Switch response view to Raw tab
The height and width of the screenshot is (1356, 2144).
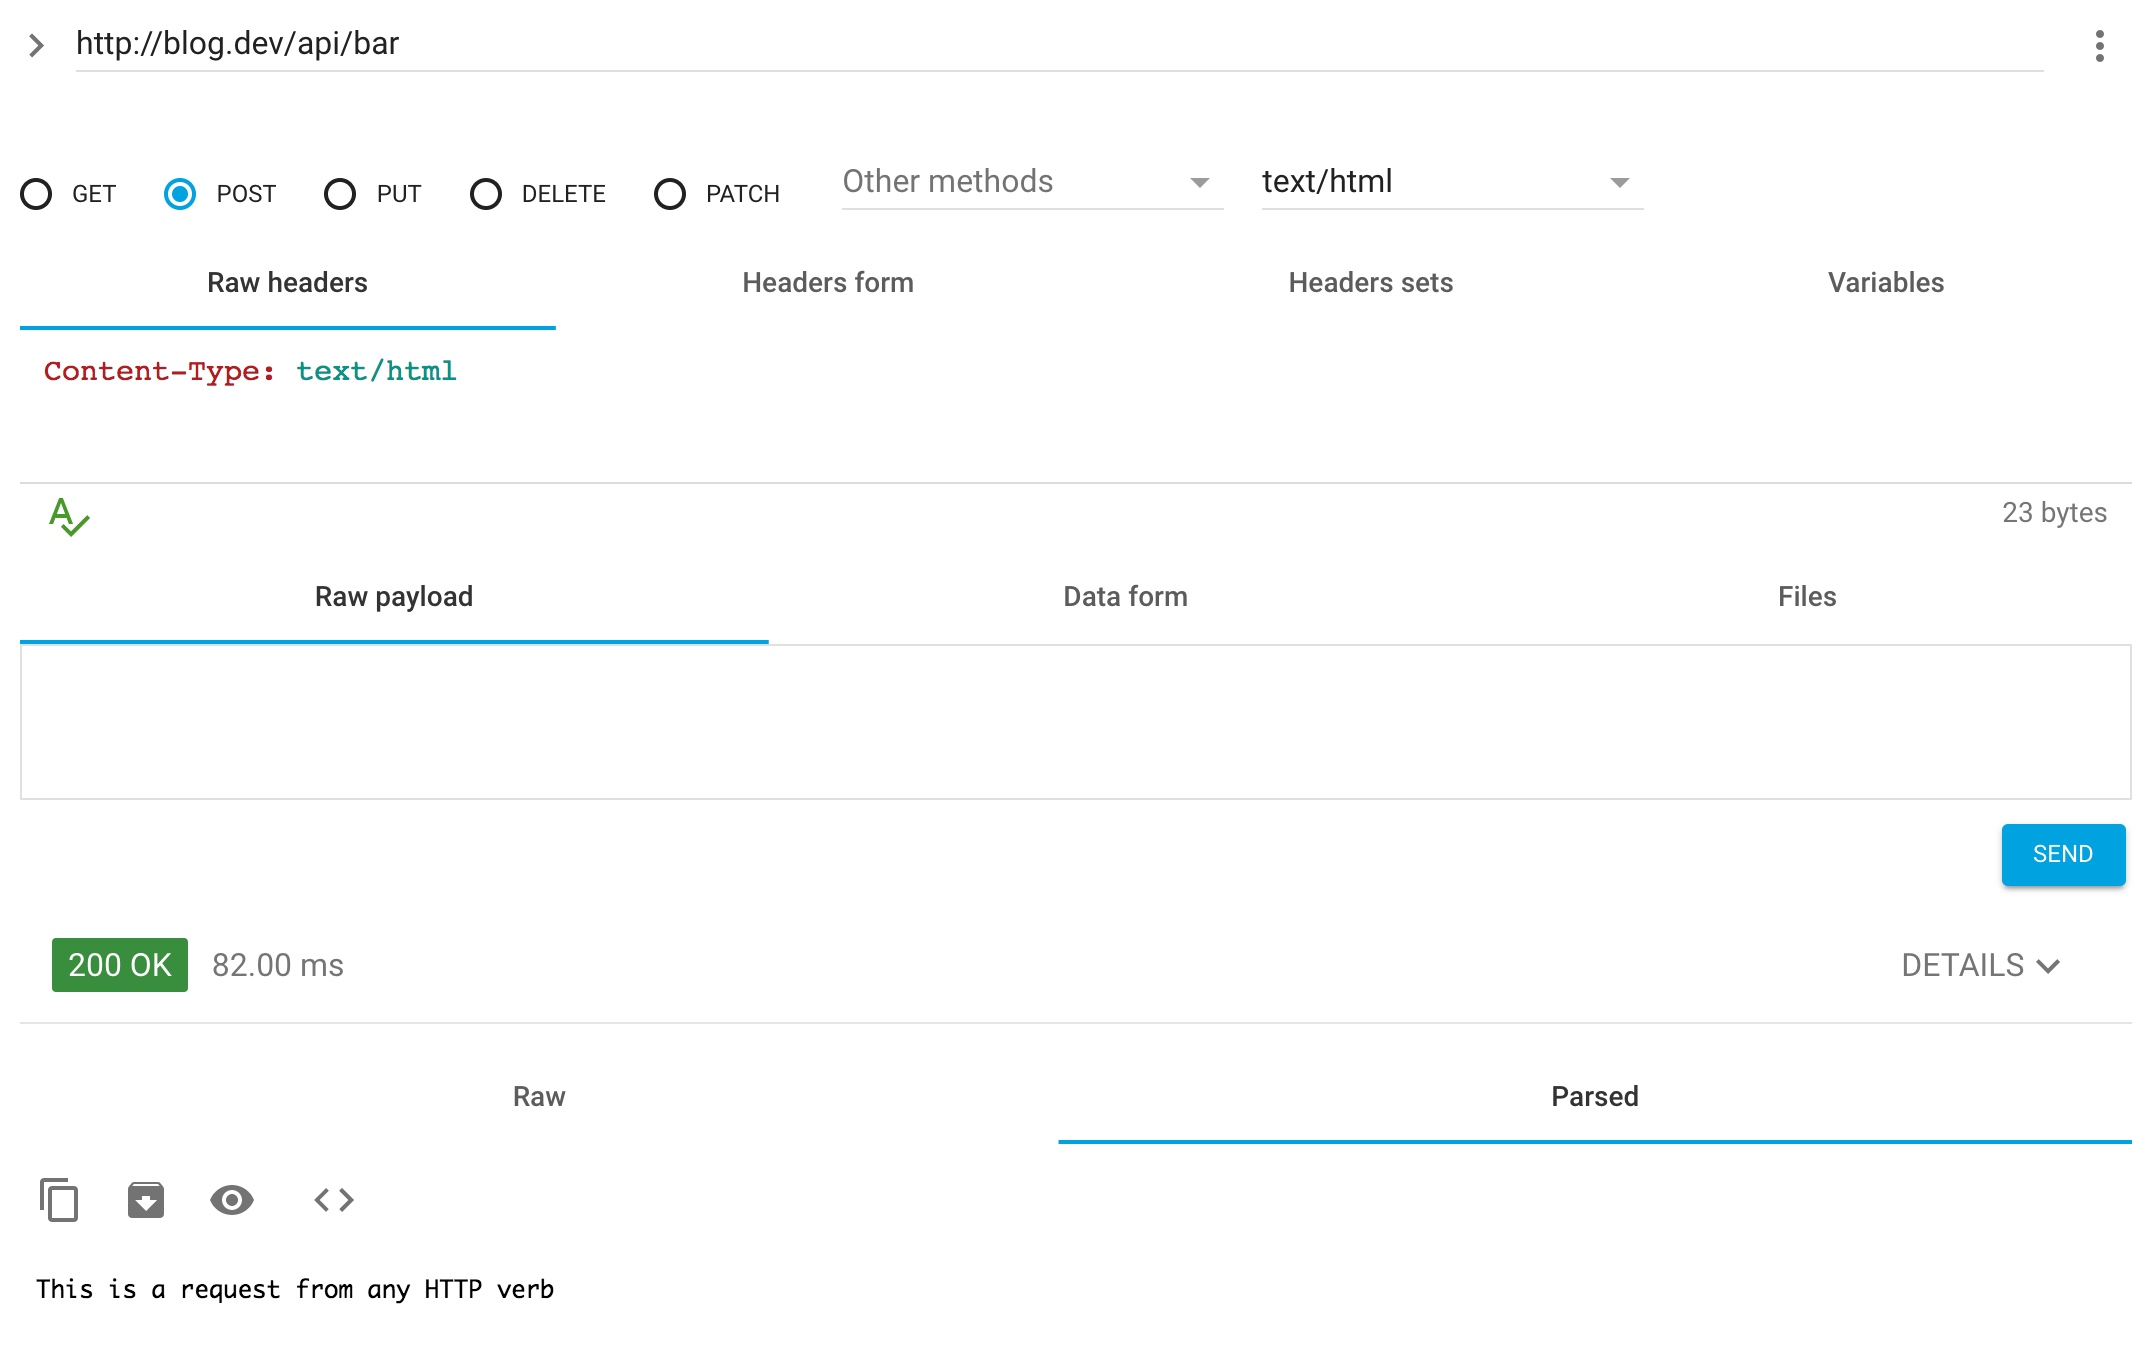coord(539,1097)
